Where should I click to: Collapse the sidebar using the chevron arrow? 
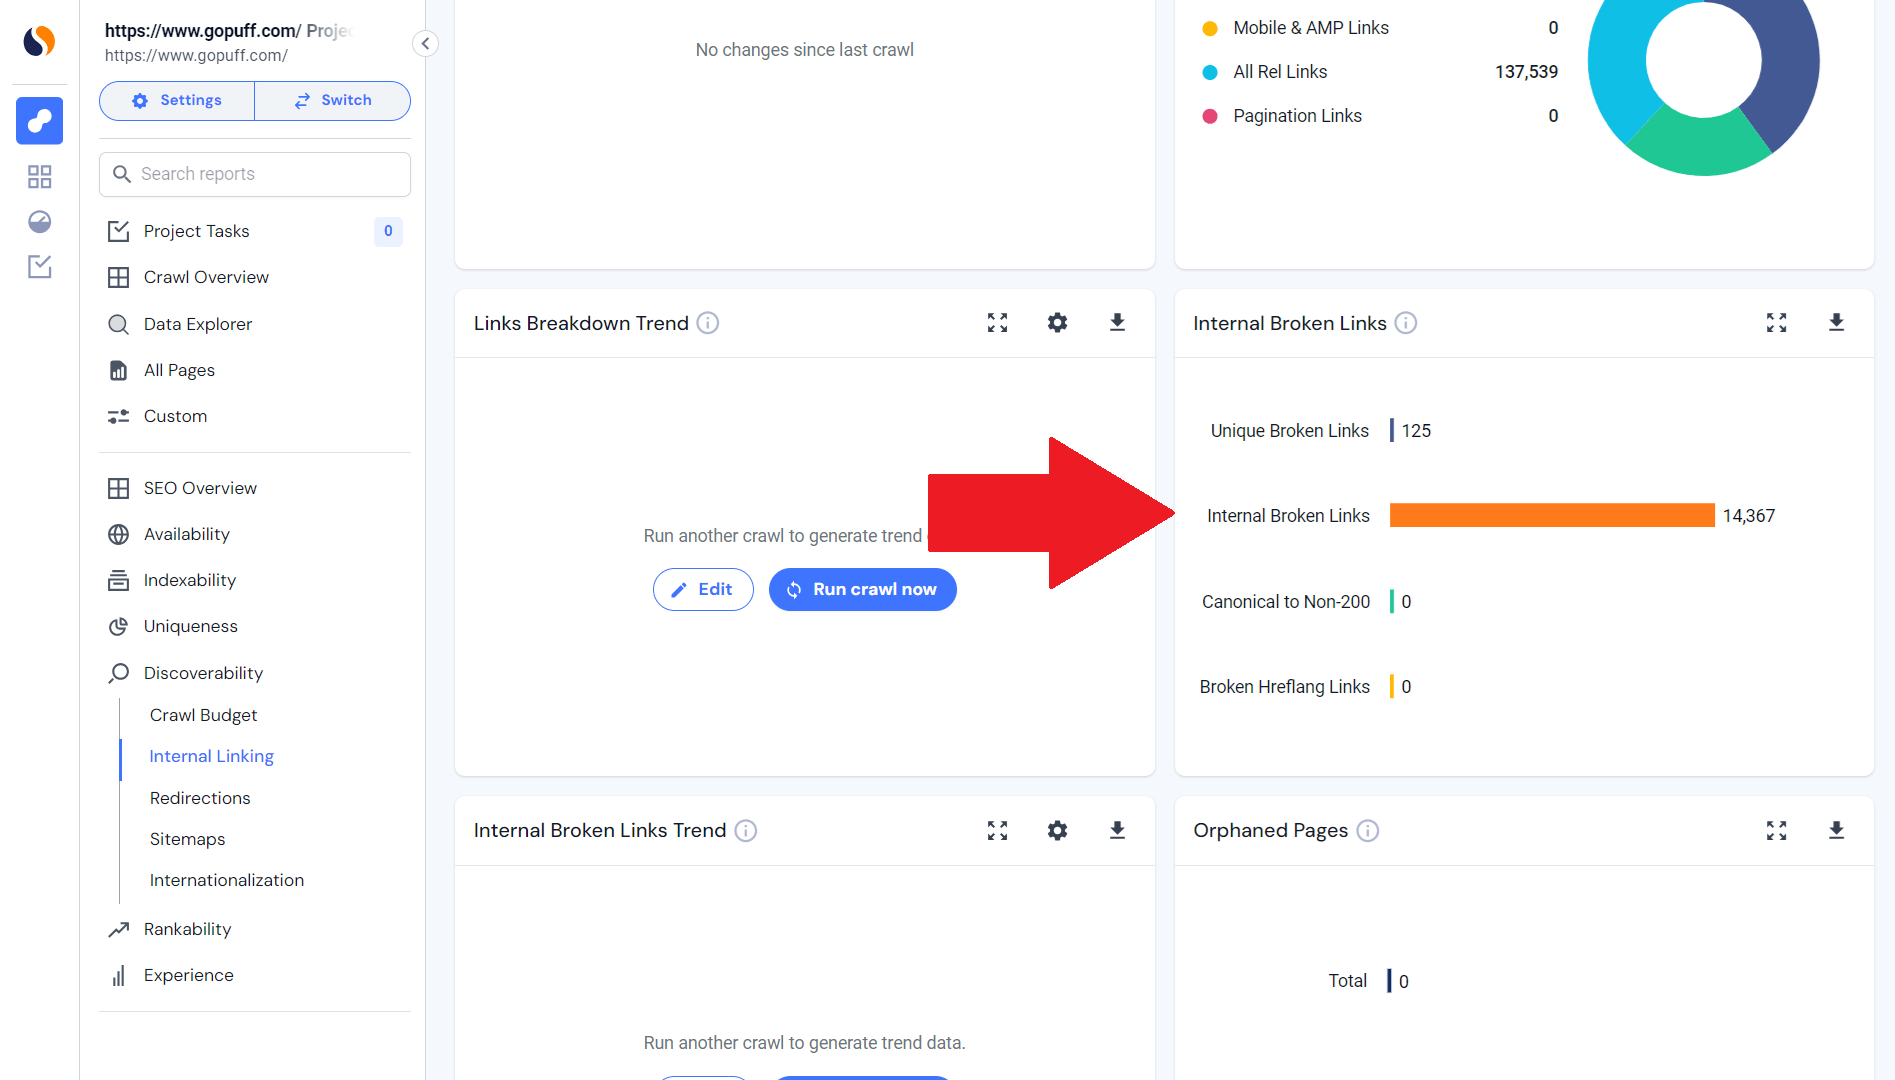424,43
